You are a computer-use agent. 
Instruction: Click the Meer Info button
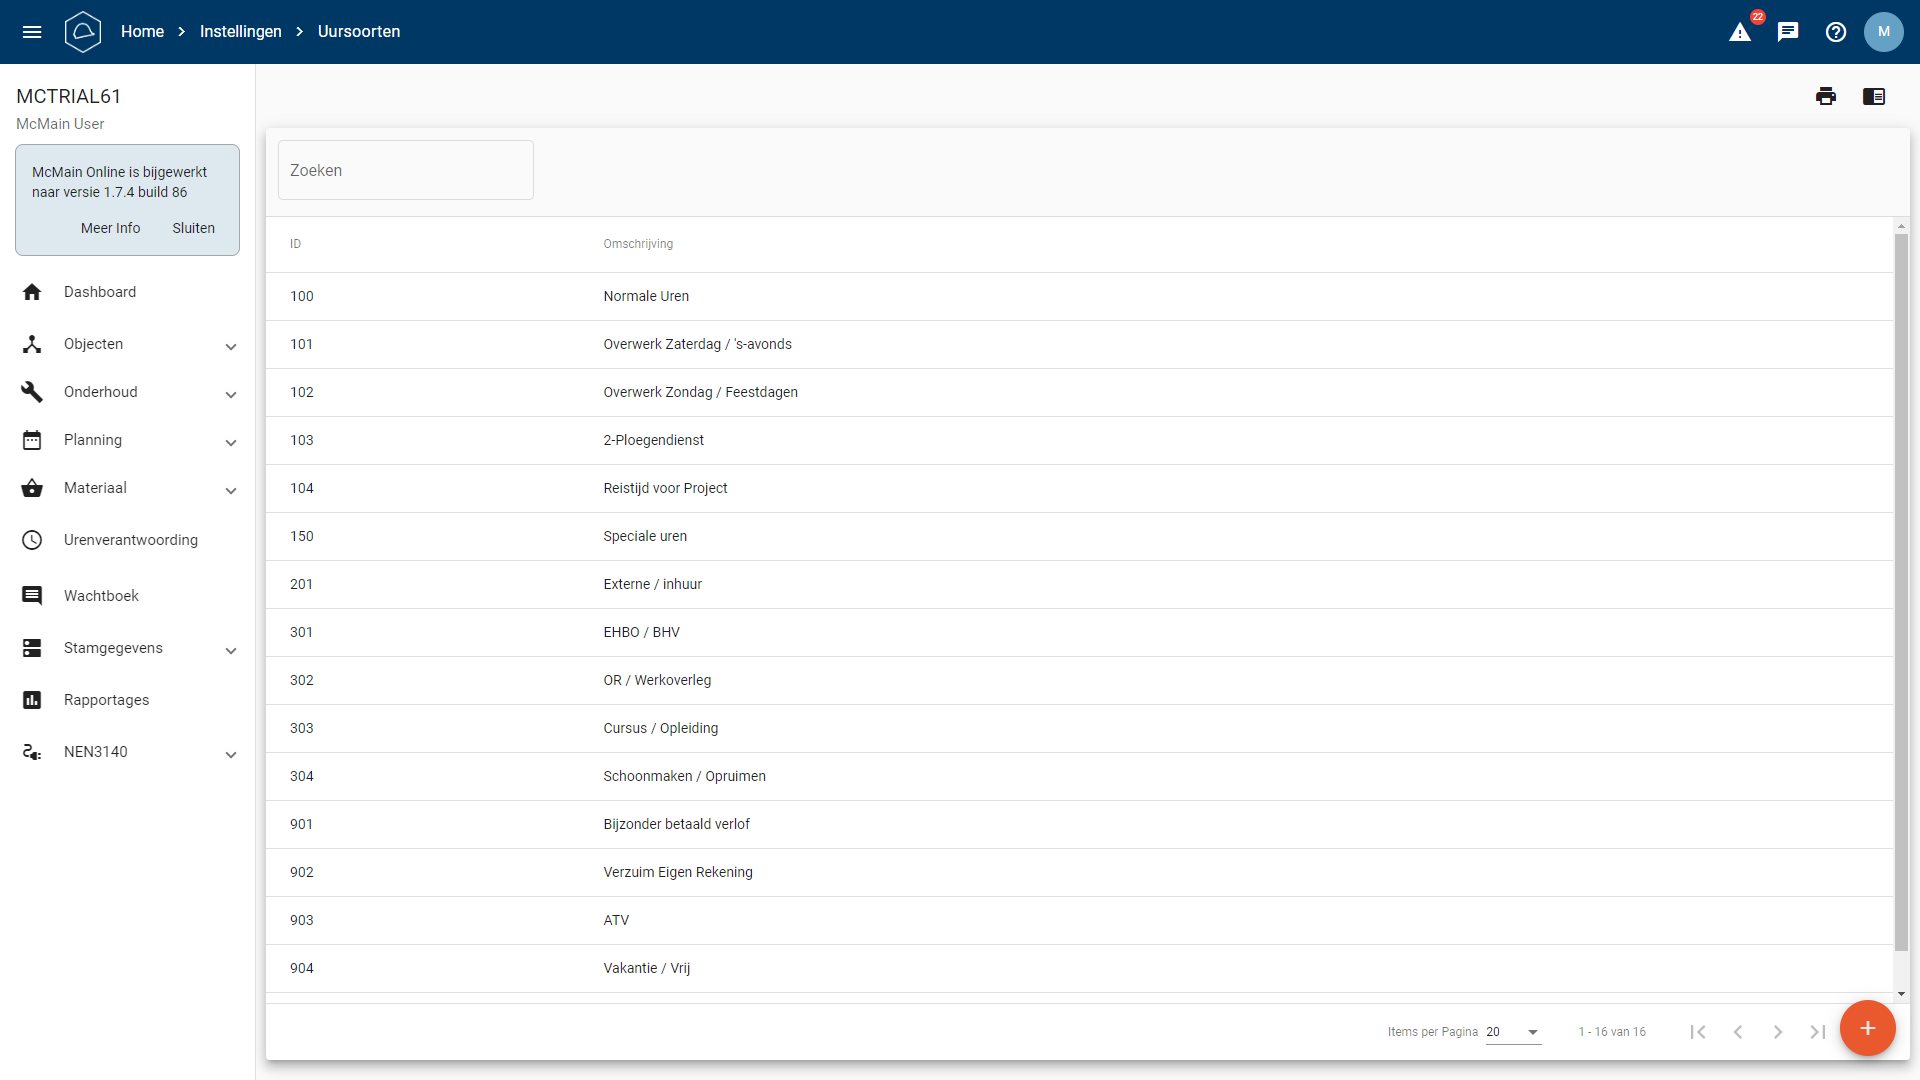tap(110, 228)
